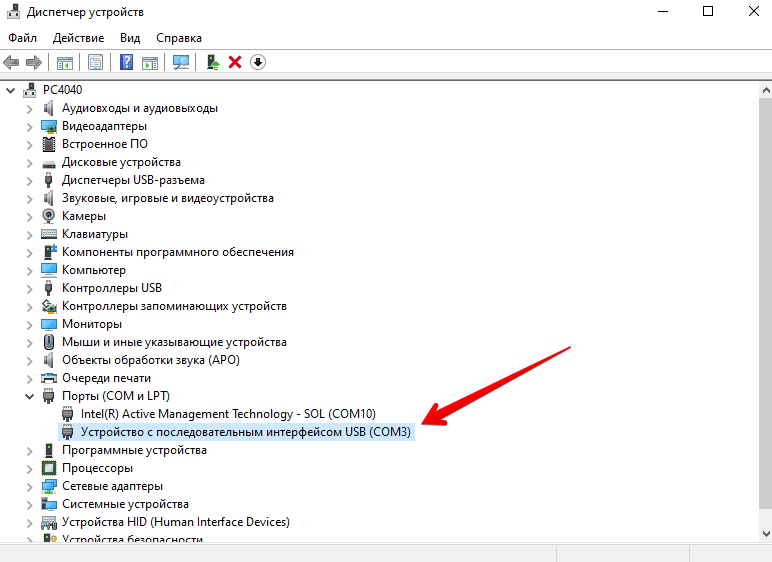Open the Файл menu
This screenshot has height=562, width=772.
pyautogui.click(x=22, y=37)
